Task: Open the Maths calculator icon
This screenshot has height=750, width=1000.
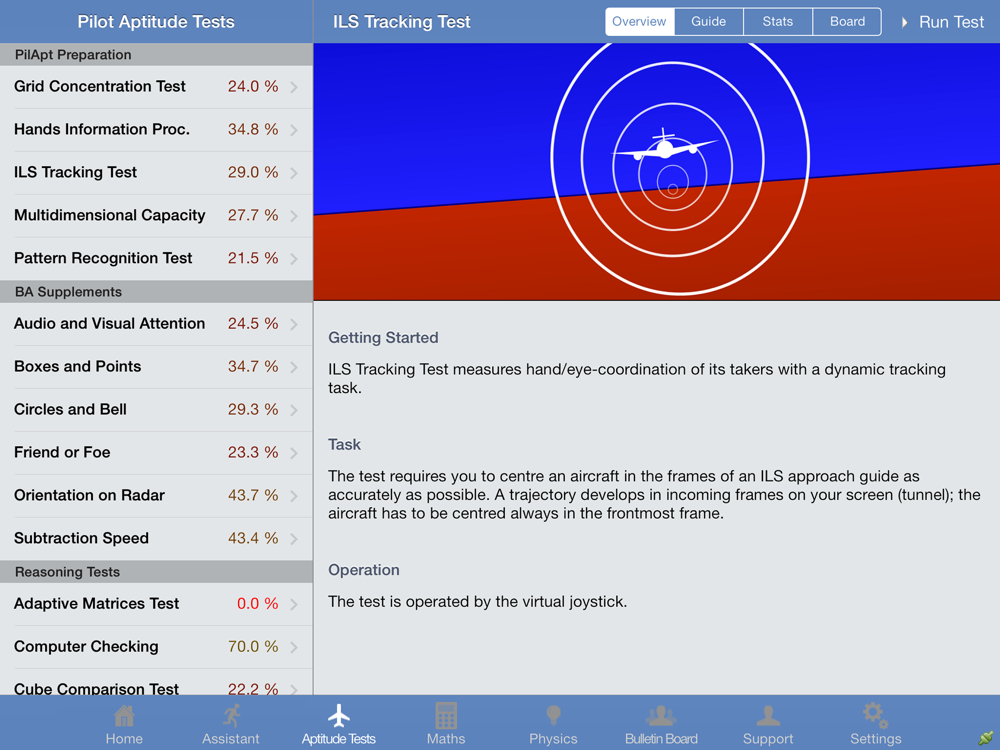Action: [446, 716]
